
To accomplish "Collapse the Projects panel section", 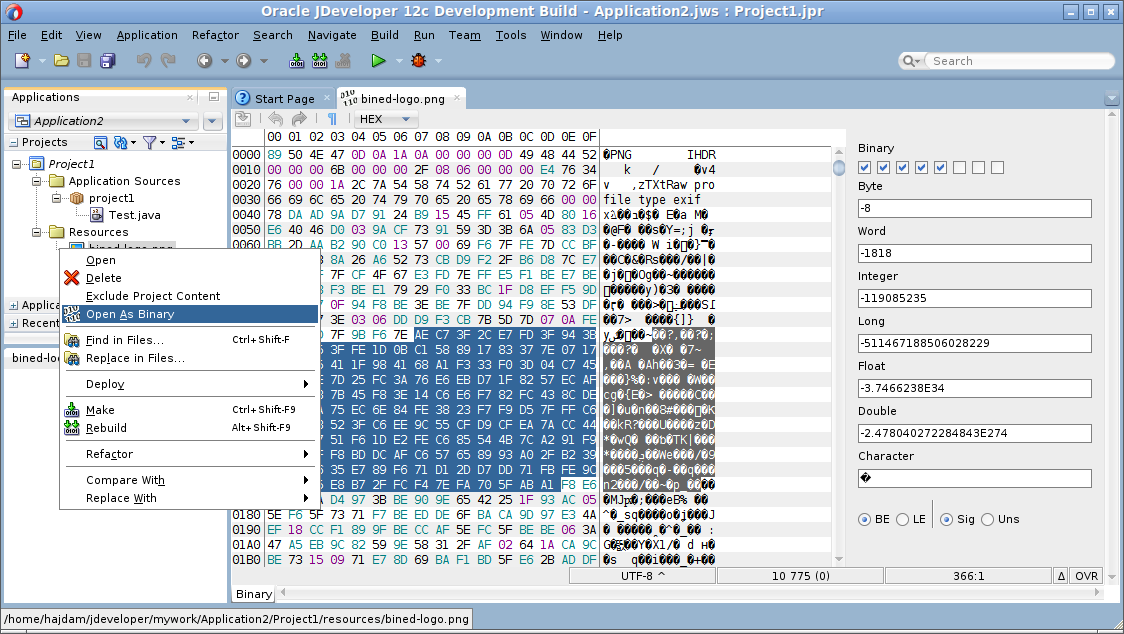I will tap(14, 143).
